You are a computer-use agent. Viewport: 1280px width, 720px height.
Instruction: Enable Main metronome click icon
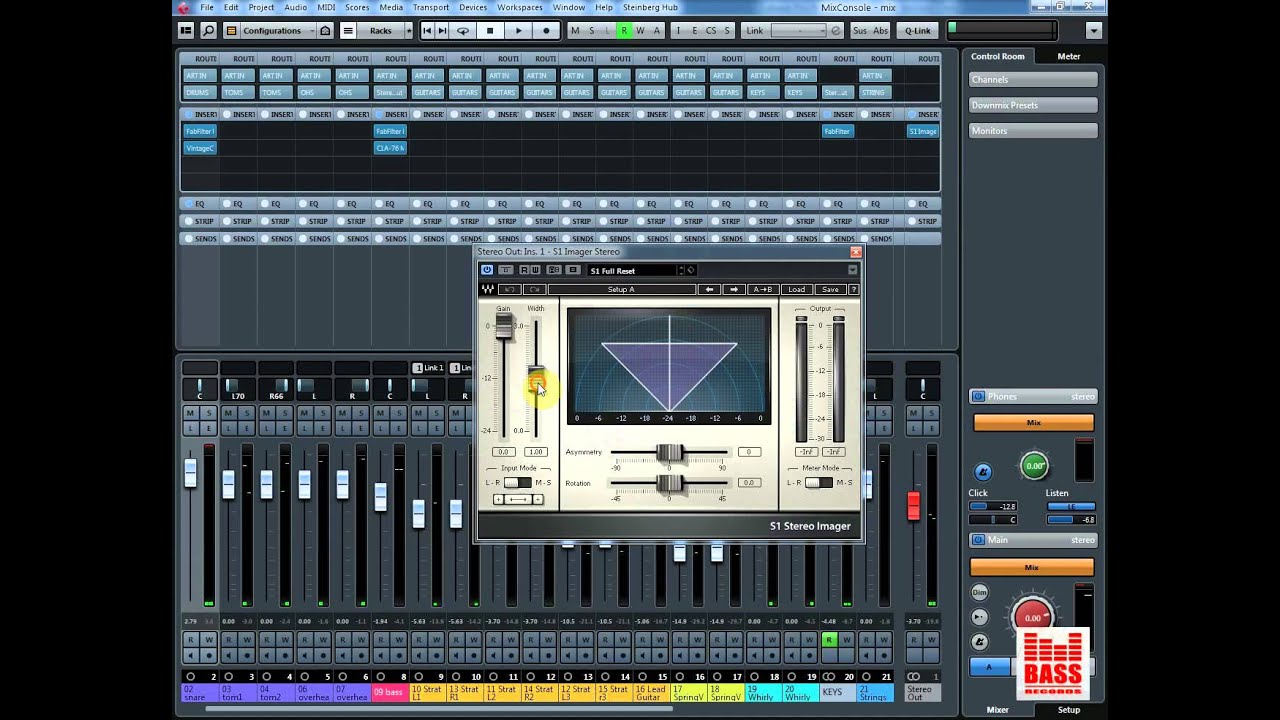point(980,641)
